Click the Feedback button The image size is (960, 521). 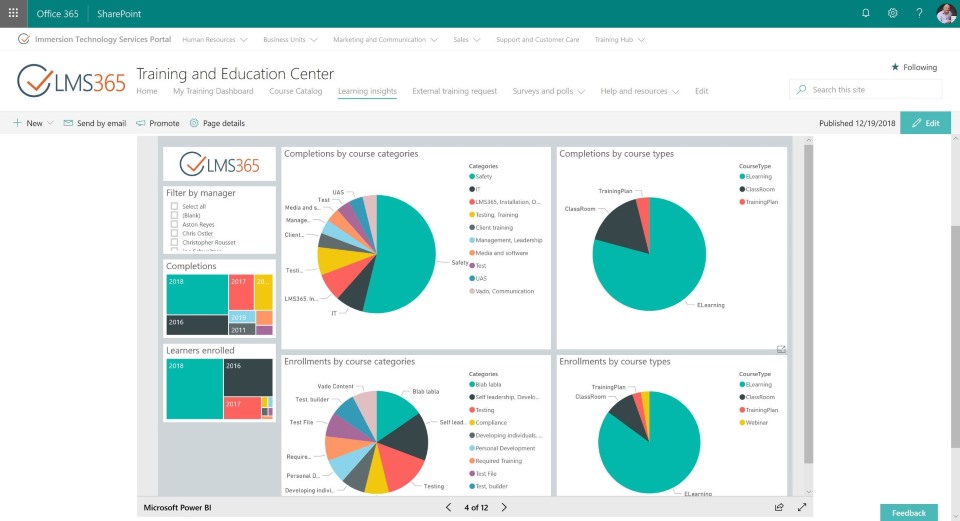(909, 512)
